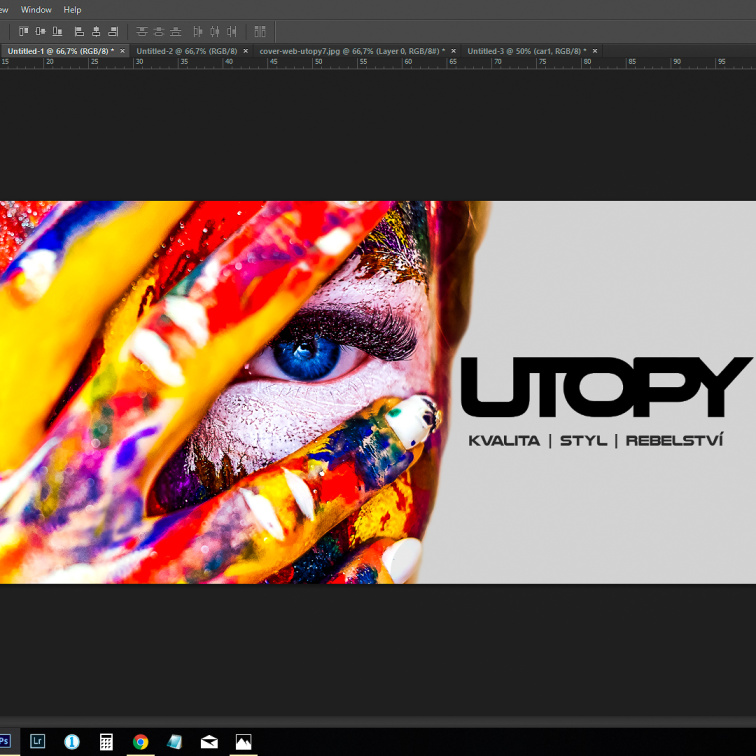Switch to the Untitled-2 document tab

[x=186, y=51]
